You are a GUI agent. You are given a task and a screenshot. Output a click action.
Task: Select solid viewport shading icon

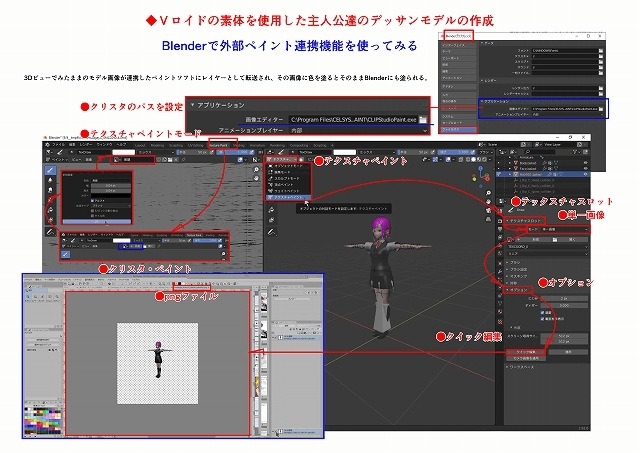coord(474,160)
